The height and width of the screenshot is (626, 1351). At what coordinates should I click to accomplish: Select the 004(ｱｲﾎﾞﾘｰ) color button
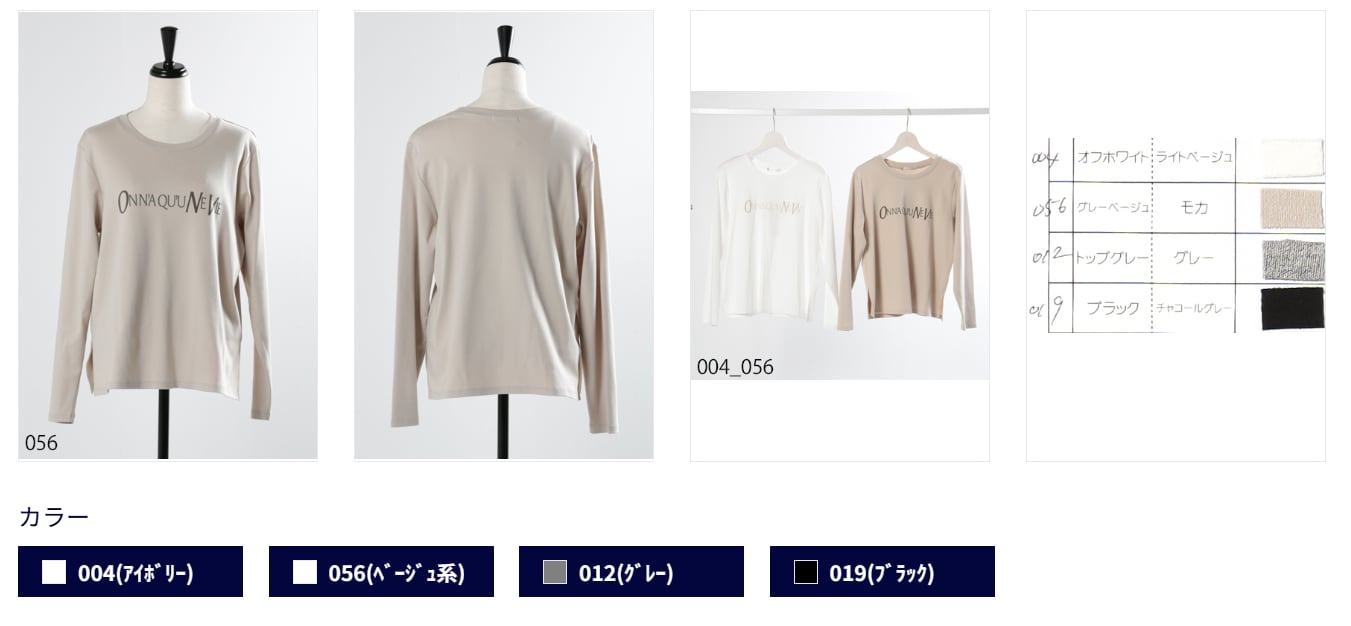click(130, 571)
